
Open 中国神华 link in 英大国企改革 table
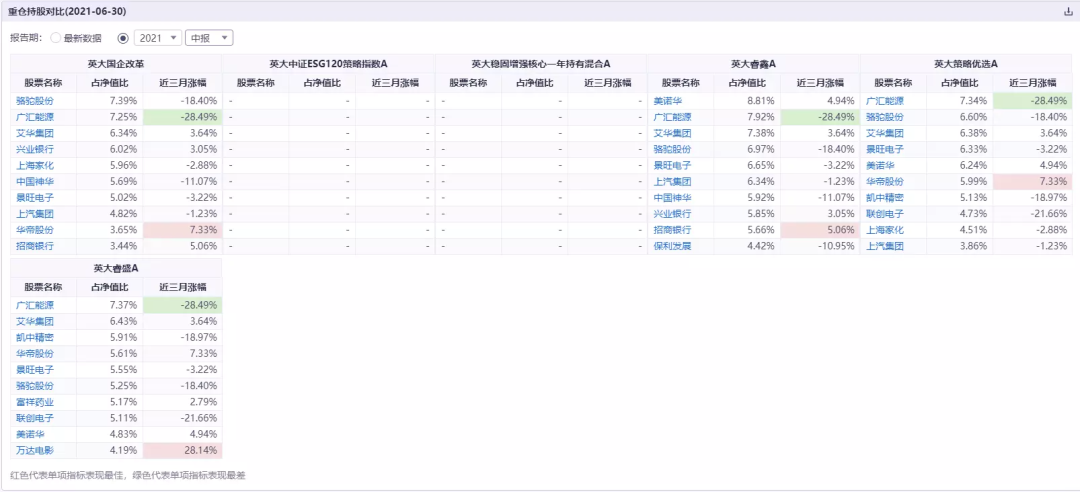[x=34, y=182]
